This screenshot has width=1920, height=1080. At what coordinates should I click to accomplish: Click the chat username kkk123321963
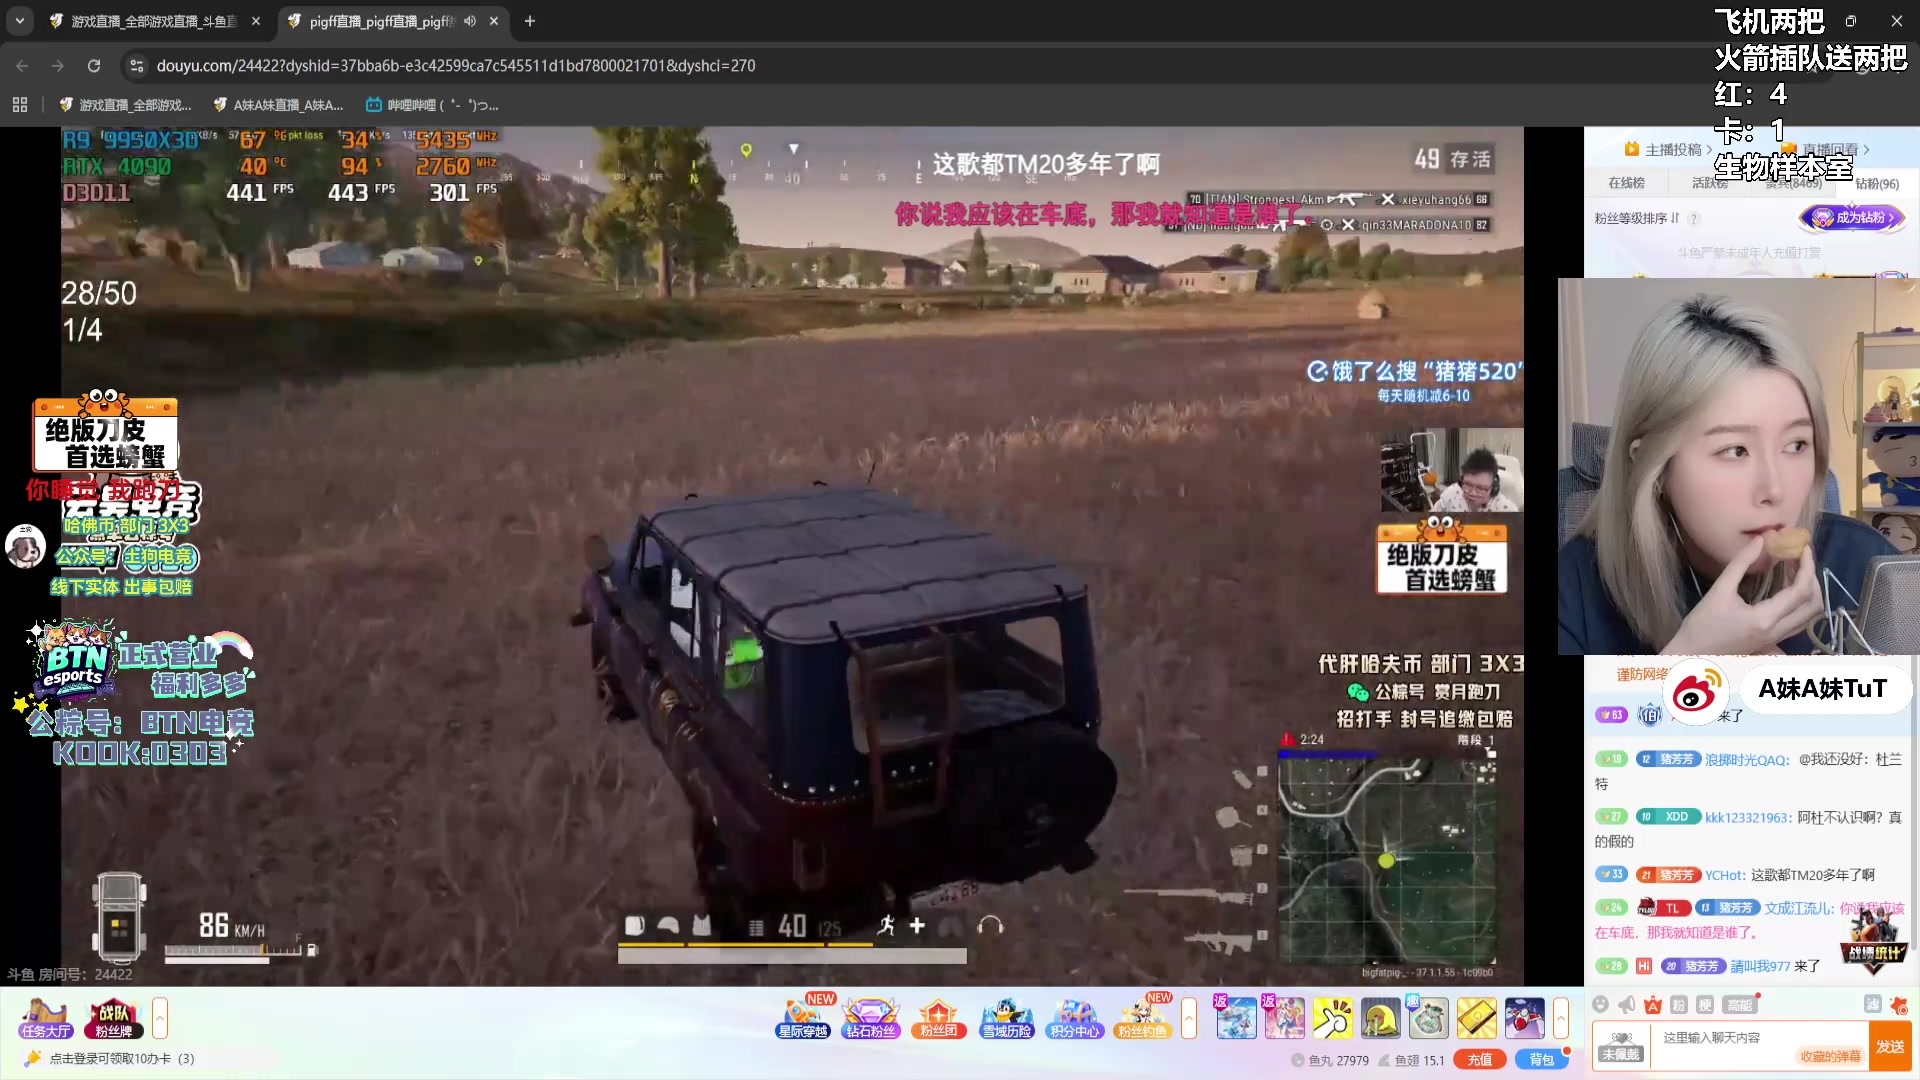coord(1747,818)
